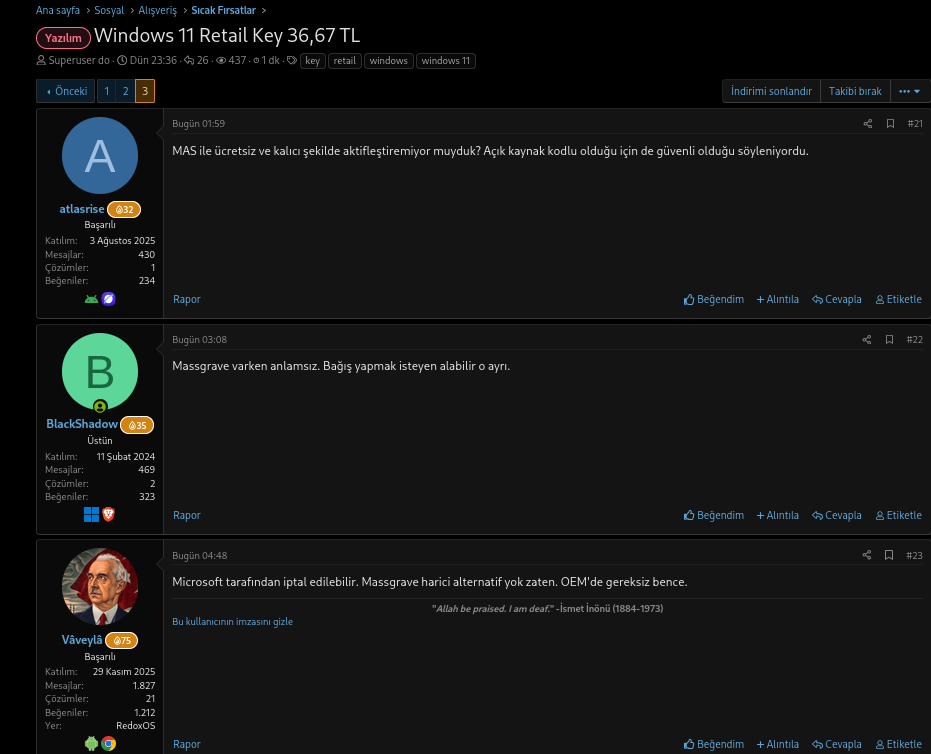
Task: Click the Android icon under atlasrise
Action: 91,299
